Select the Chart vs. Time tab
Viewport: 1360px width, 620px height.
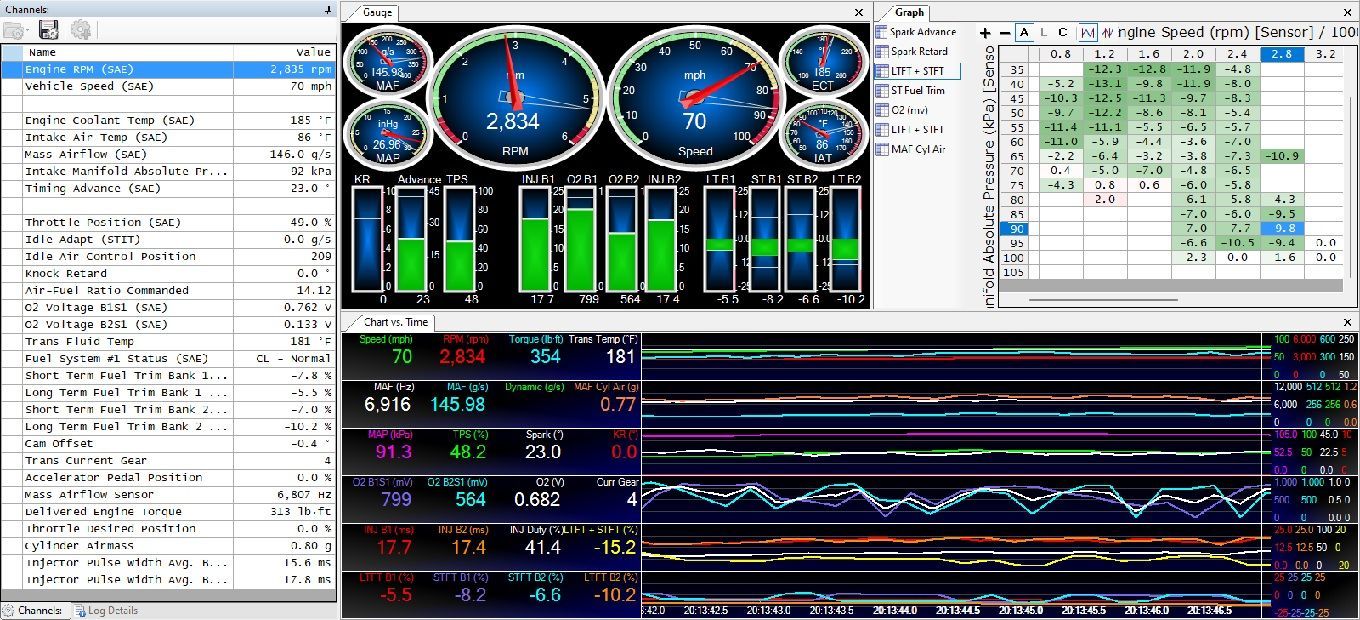click(x=394, y=322)
